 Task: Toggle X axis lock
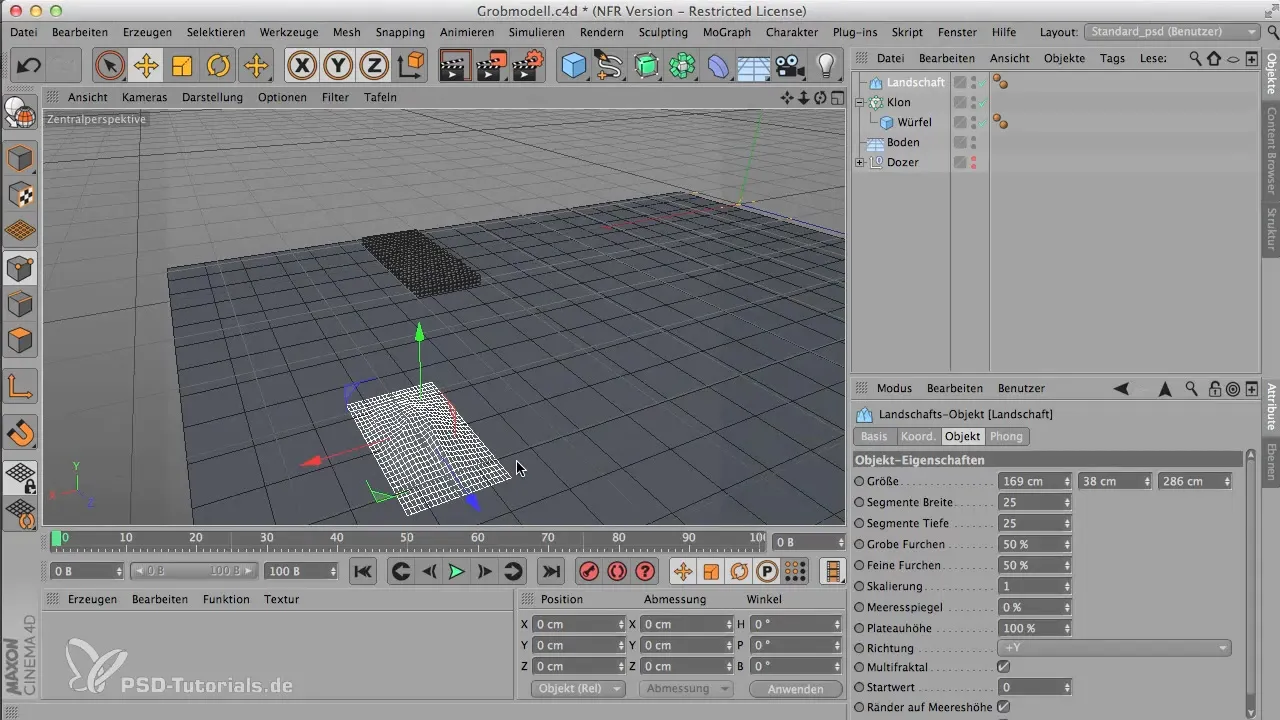pyautogui.click(x=301, y=67)
